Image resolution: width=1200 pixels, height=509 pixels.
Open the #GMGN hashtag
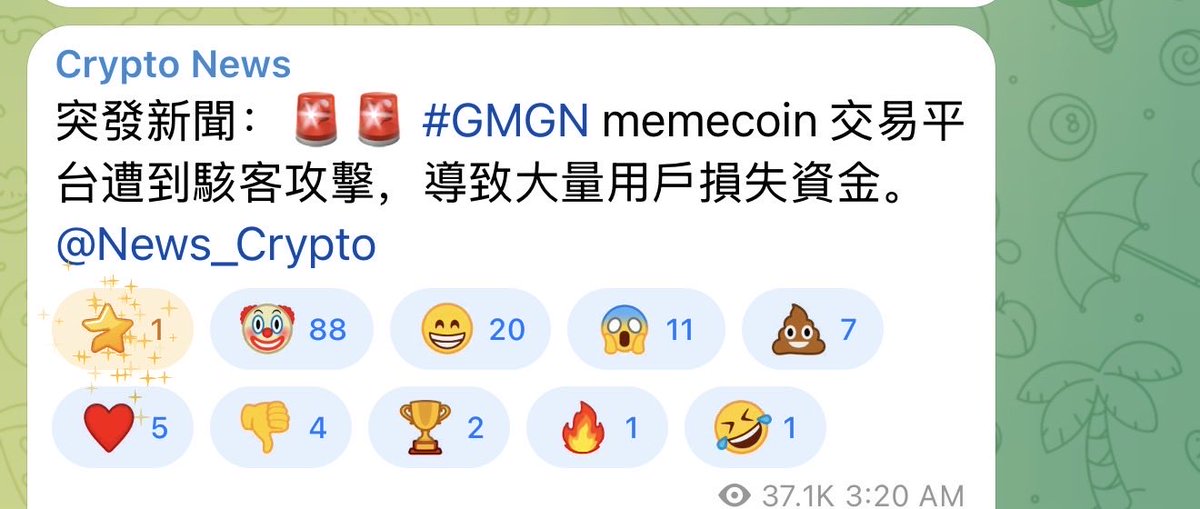tap(509, 125)
